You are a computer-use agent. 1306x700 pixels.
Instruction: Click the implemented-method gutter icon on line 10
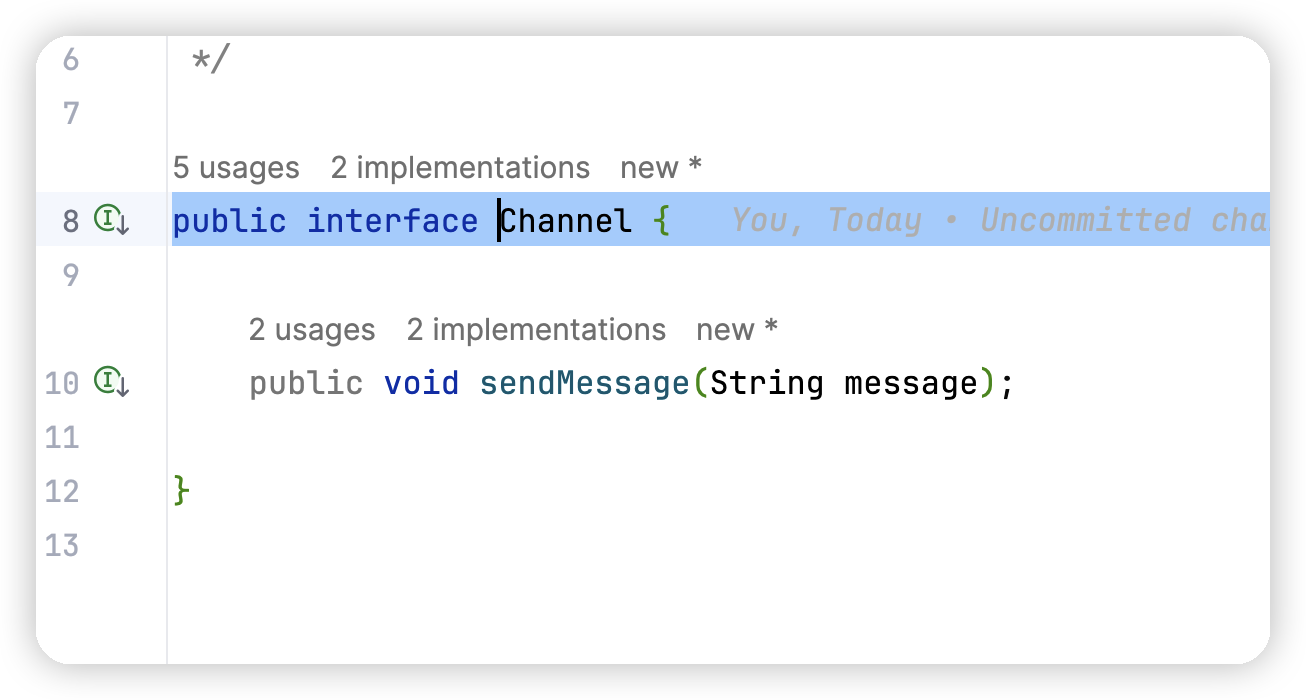(x=111, y=381)
